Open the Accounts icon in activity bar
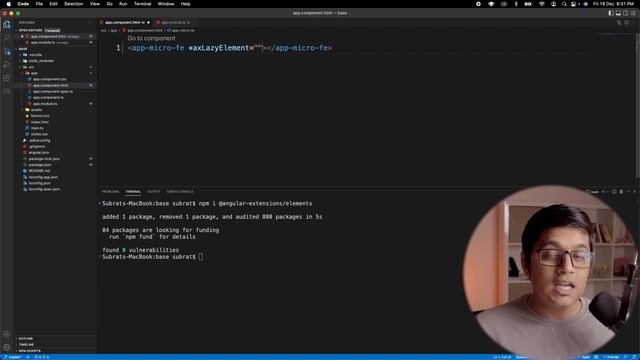 [7, 334]
